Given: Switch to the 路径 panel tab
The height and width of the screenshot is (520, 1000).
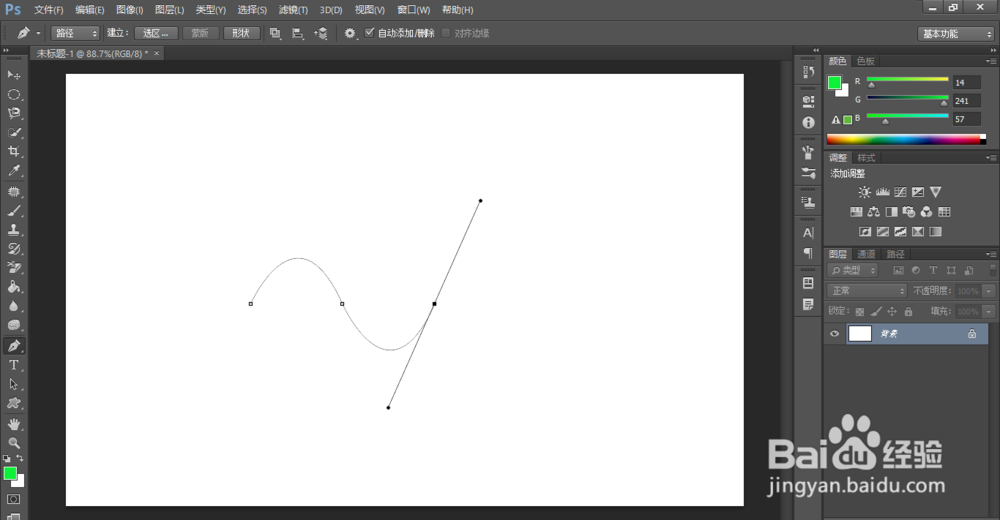Looking at the screenshot, I should click(895, 254).
